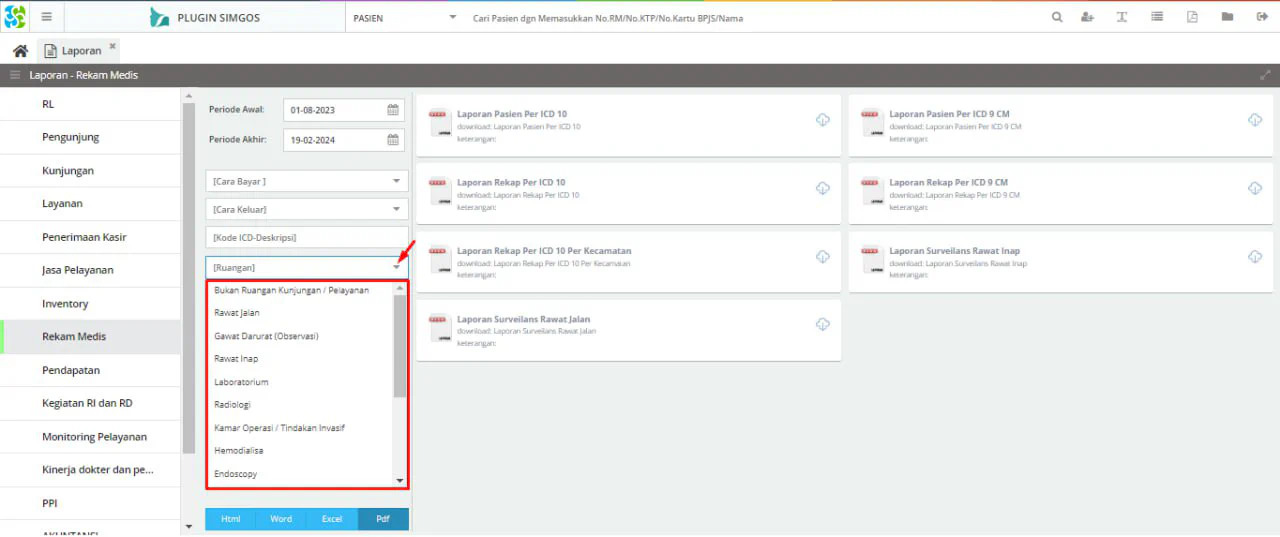Screen dimensions: 1280x537
Task: Choose Rawat Inap from the Ruangan list
Action: 236,359
